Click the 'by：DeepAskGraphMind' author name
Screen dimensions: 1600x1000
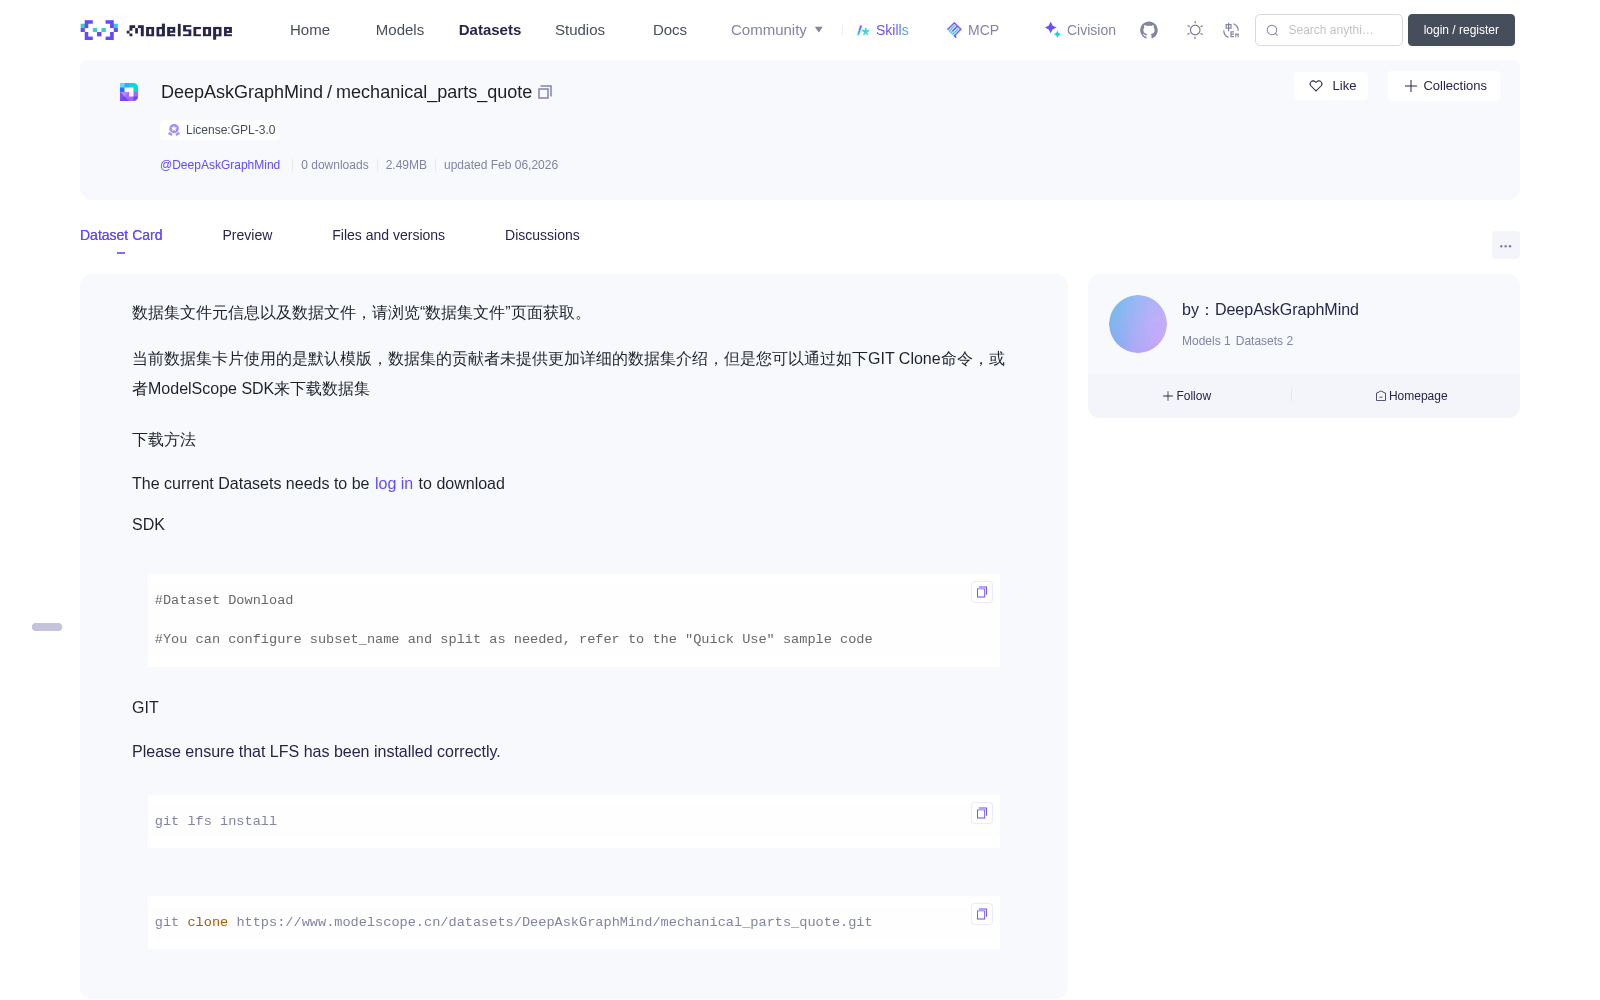pyautogui.click(x=1270, y=310)
